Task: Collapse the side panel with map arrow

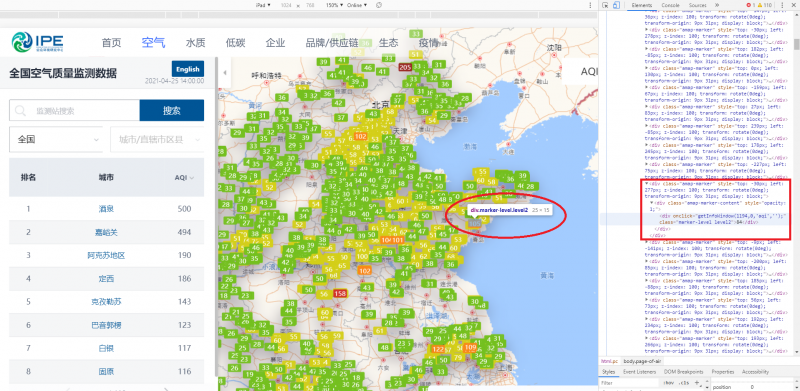Action: [x=225, y=72]
